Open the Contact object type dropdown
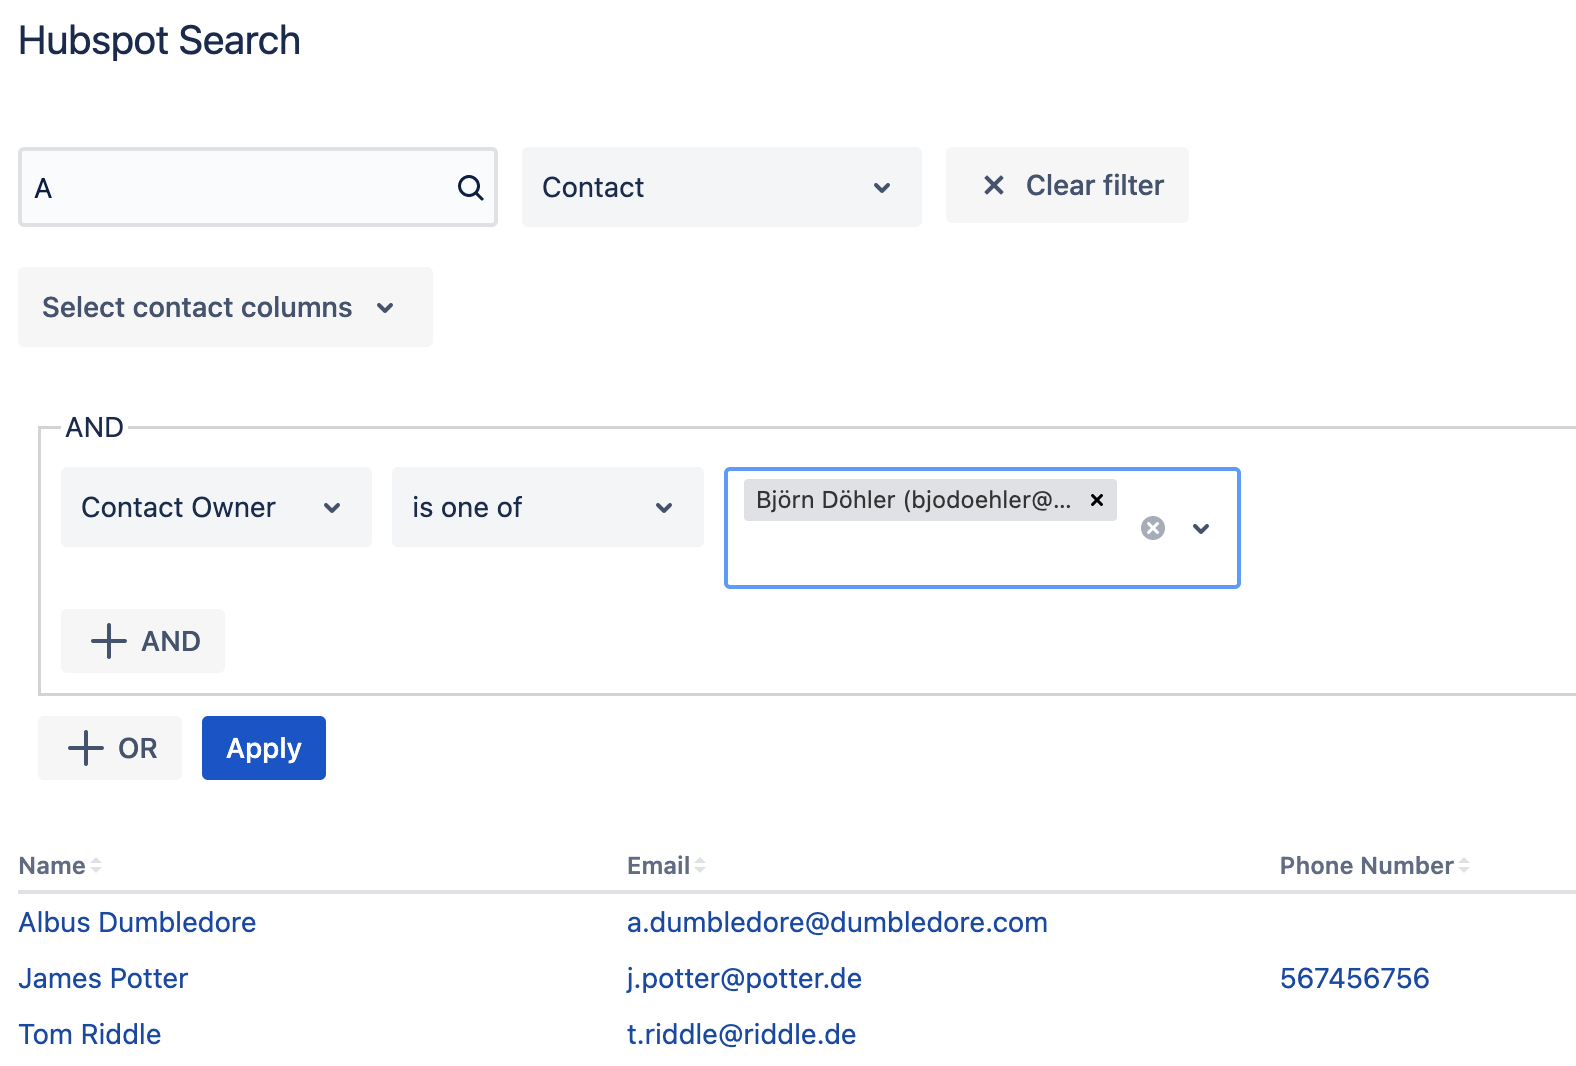Image resolution: width=1576 pixels, height=1066 pixels. [x=721, y=188]
